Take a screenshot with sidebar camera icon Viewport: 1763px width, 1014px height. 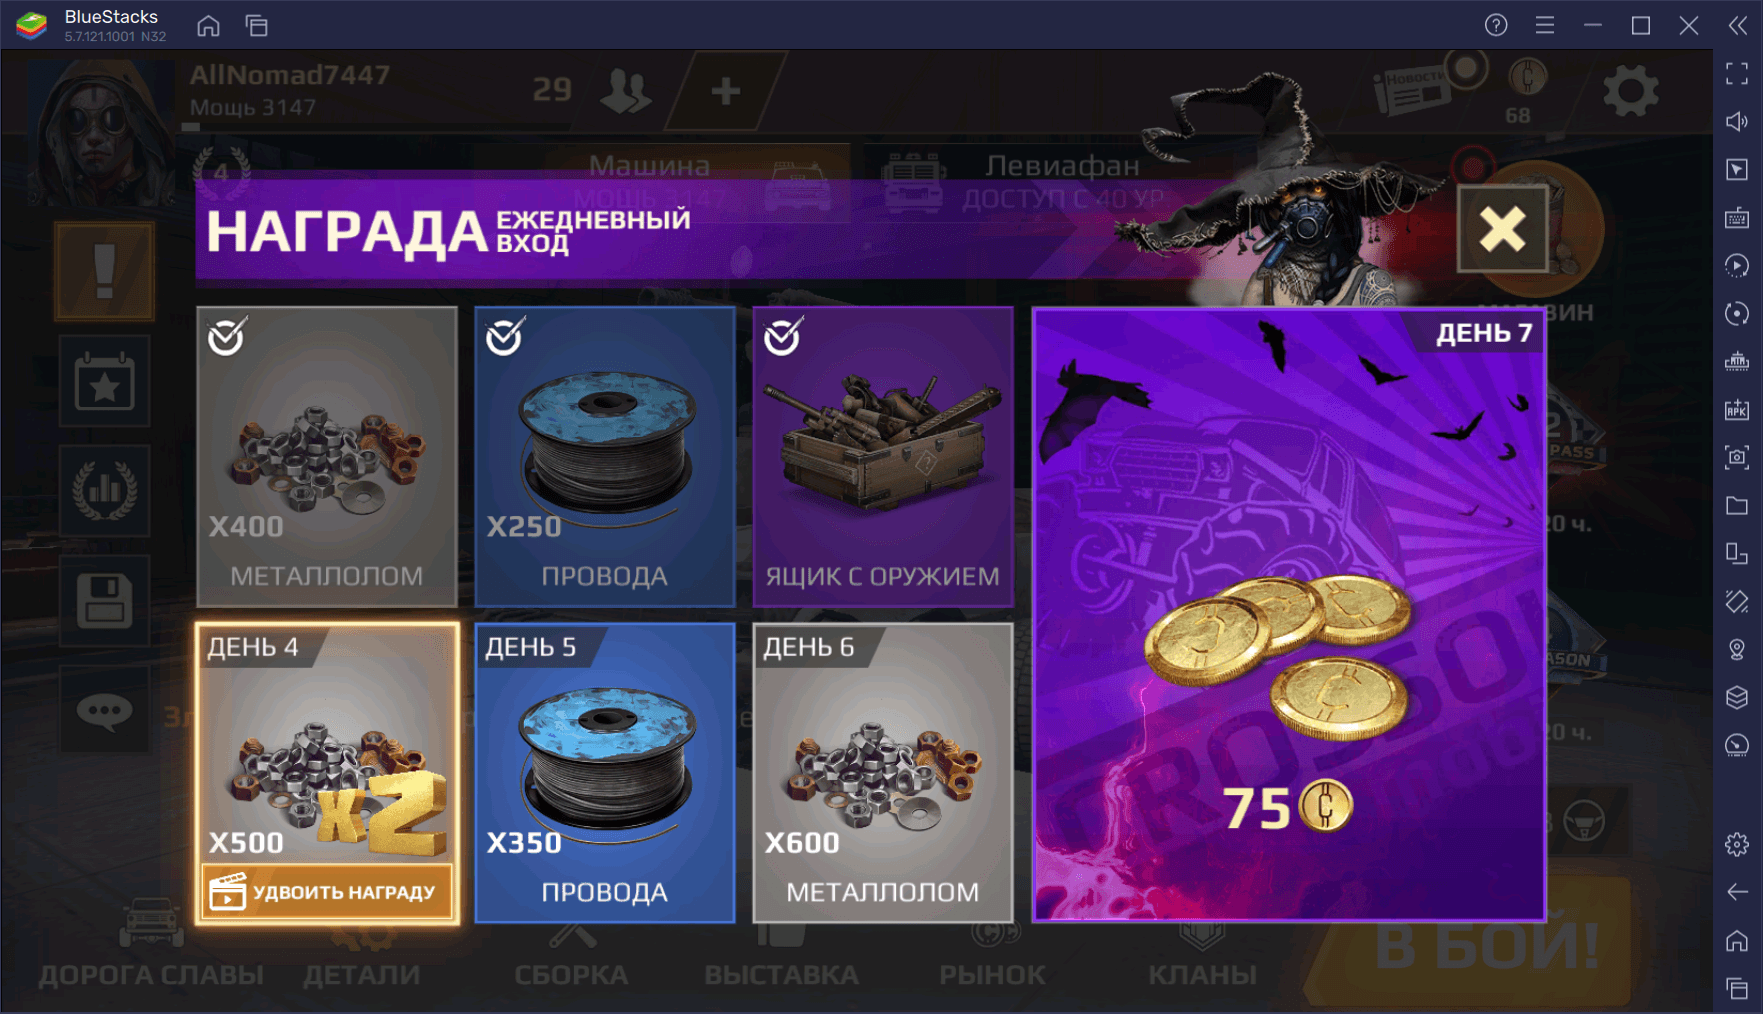pyautogui.click(x=1737, y=457)
